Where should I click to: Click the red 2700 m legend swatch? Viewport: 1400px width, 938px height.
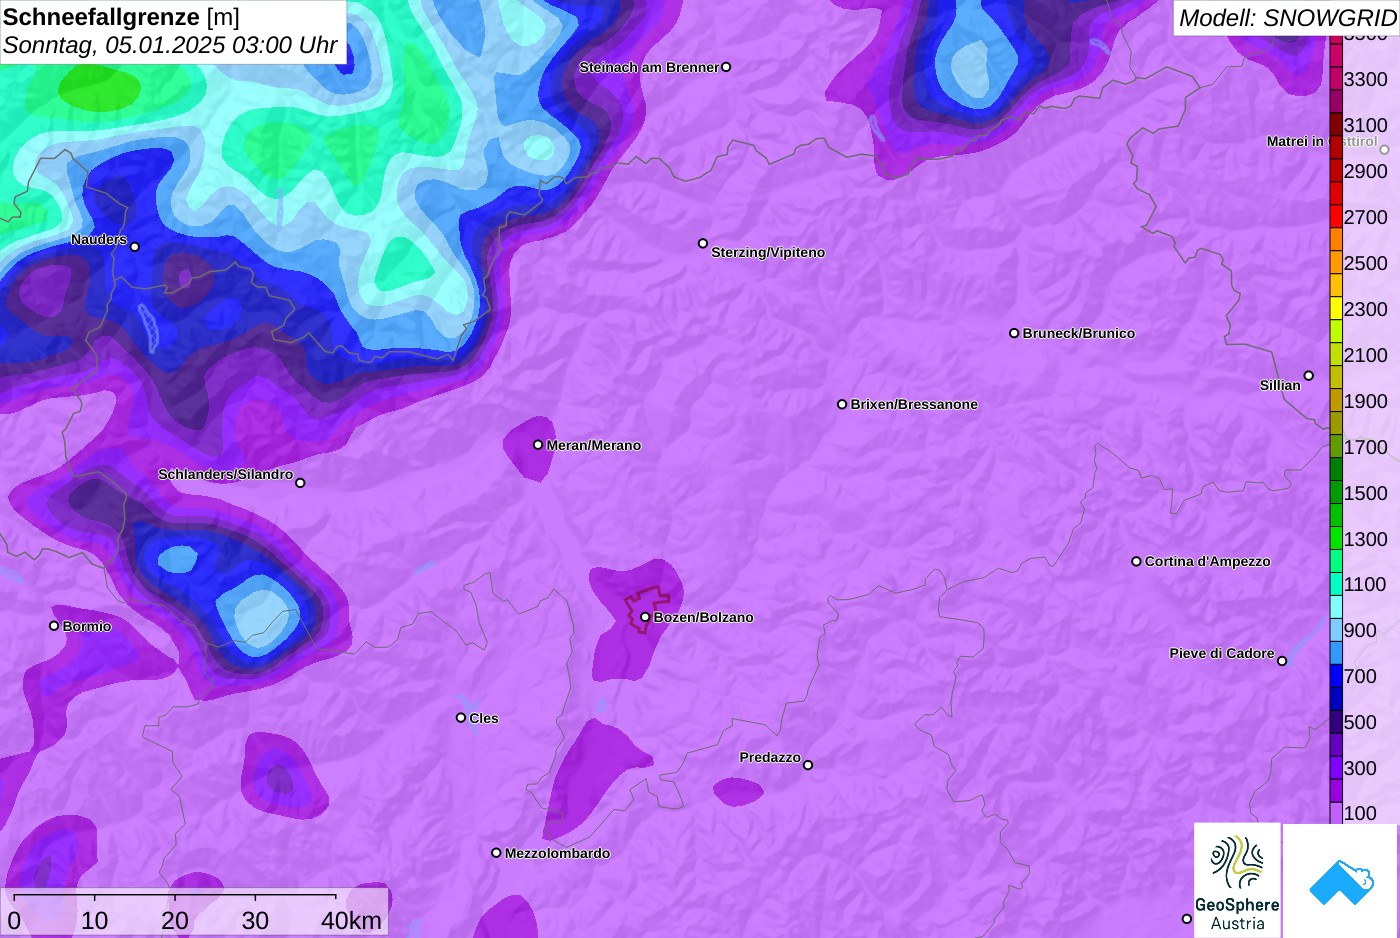(1336, 217)
